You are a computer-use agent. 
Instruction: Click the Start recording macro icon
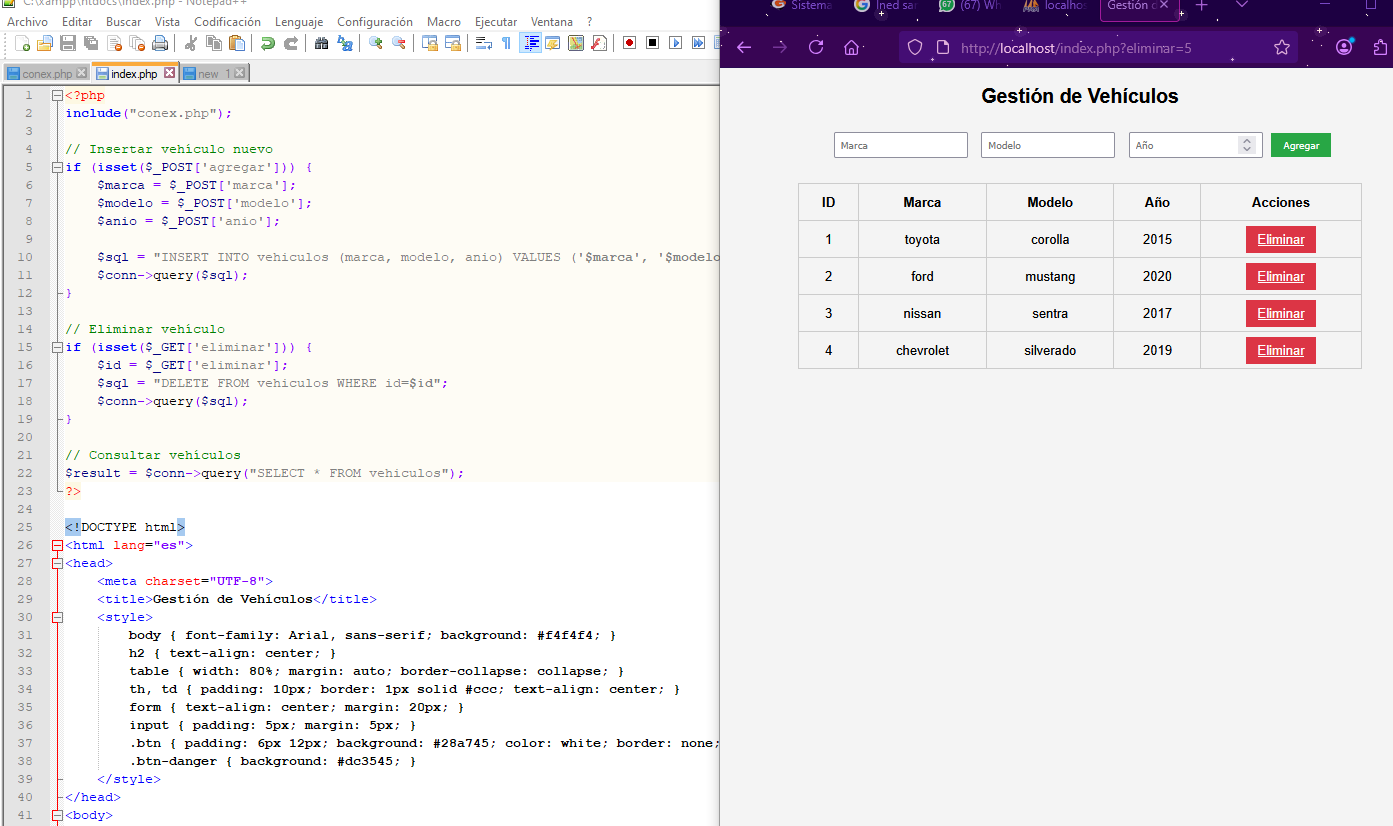coord(629,43)
